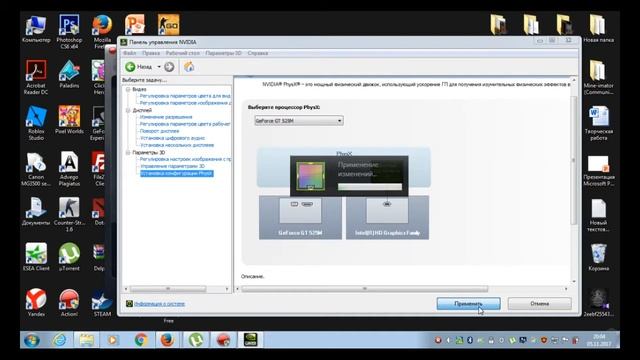Open the Home page icon in toolbar
Screen dimensions: 640x360
[189, 67]
